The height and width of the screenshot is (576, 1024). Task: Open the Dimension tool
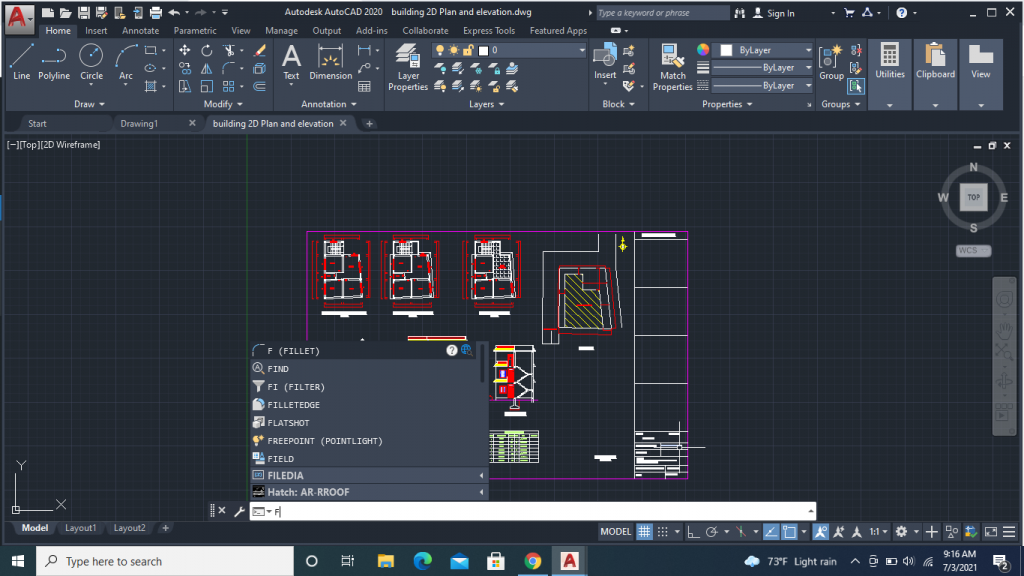(330, 60)
